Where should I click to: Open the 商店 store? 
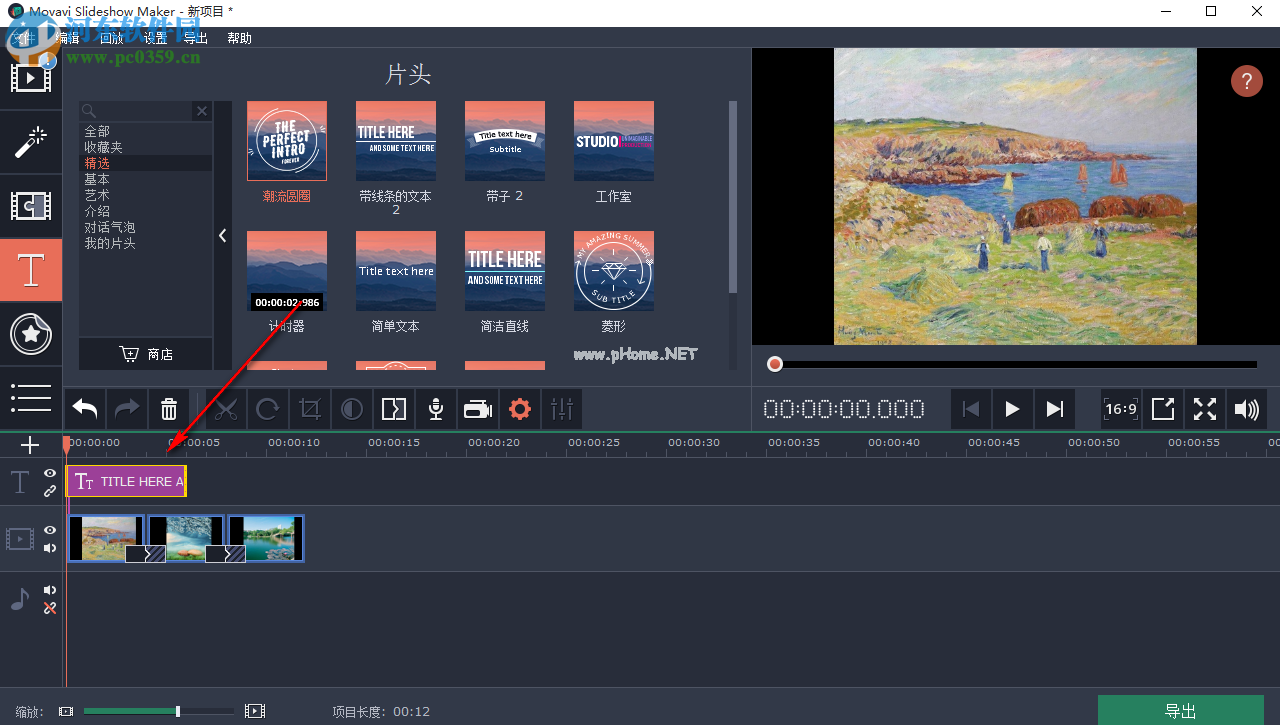148,353
